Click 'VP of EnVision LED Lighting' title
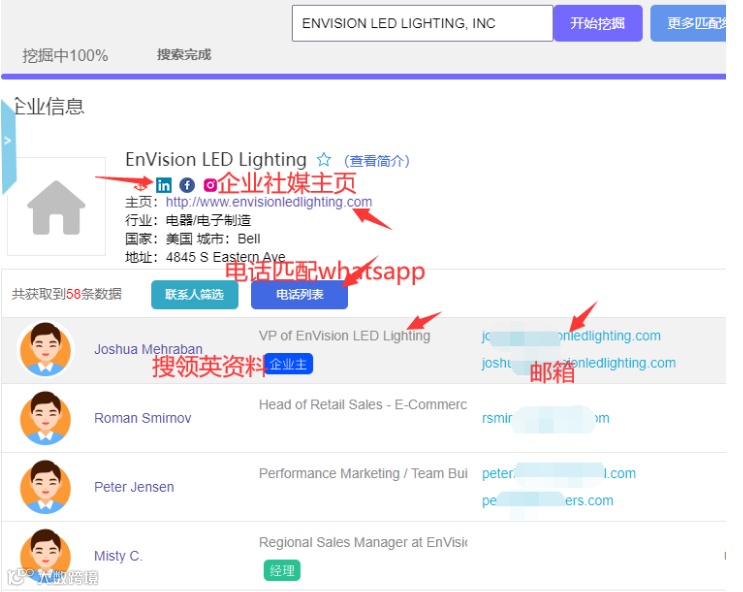743x592 pixels. 344,336
